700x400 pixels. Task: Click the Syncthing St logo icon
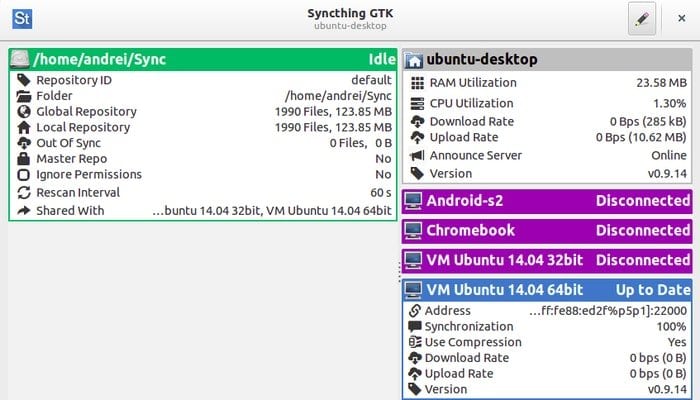click(22, 19)
